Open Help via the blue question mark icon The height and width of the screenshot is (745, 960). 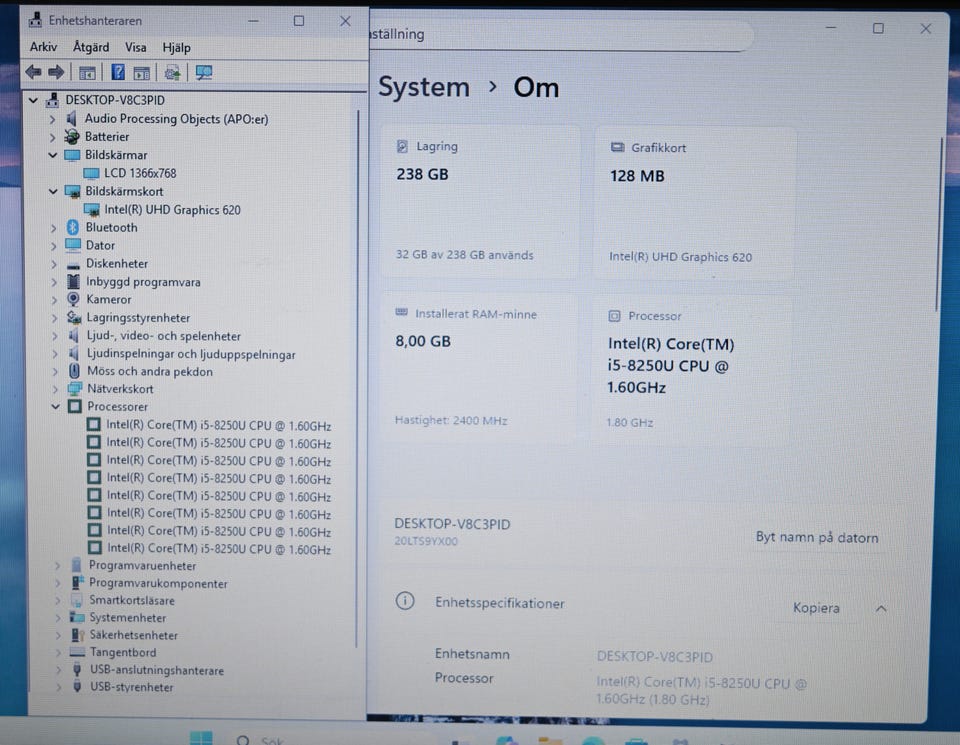tap(118, 72)
